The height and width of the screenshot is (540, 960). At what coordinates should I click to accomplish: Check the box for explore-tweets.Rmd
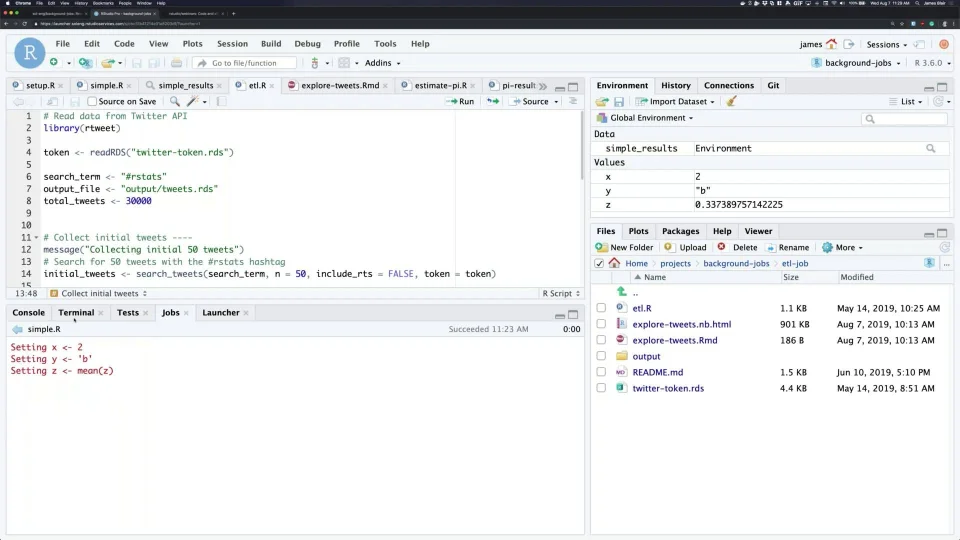click(601, 340)
